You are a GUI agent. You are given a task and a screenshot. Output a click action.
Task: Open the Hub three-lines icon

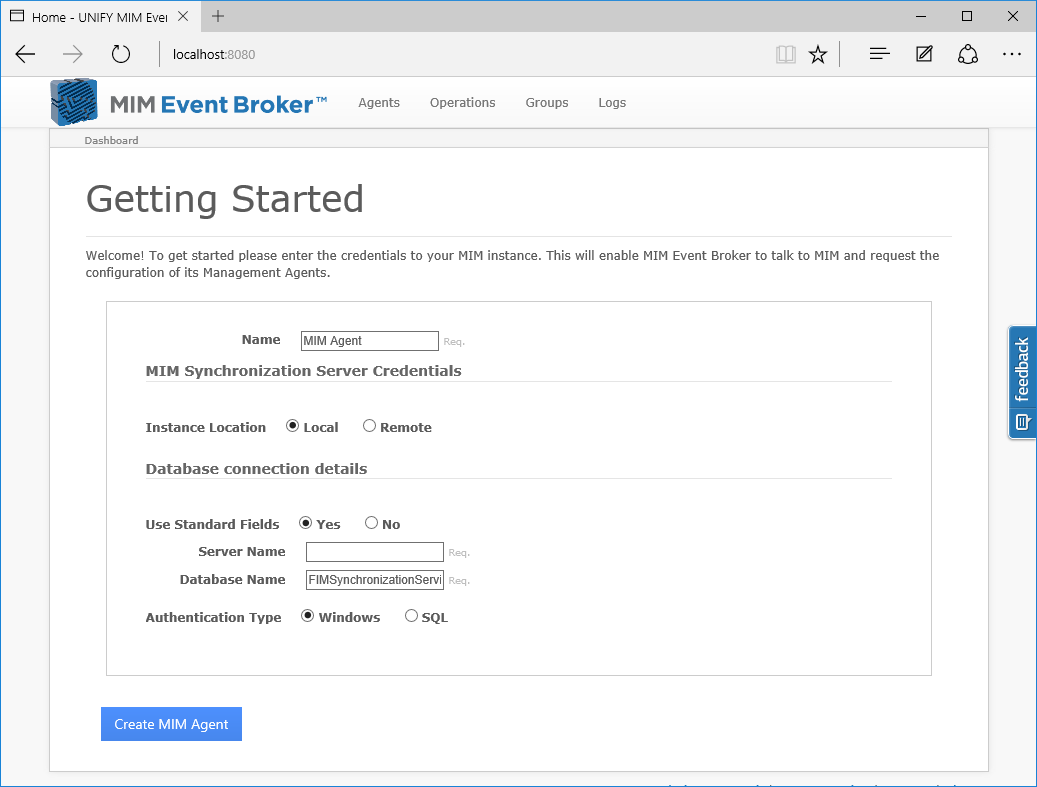point(879,54)
